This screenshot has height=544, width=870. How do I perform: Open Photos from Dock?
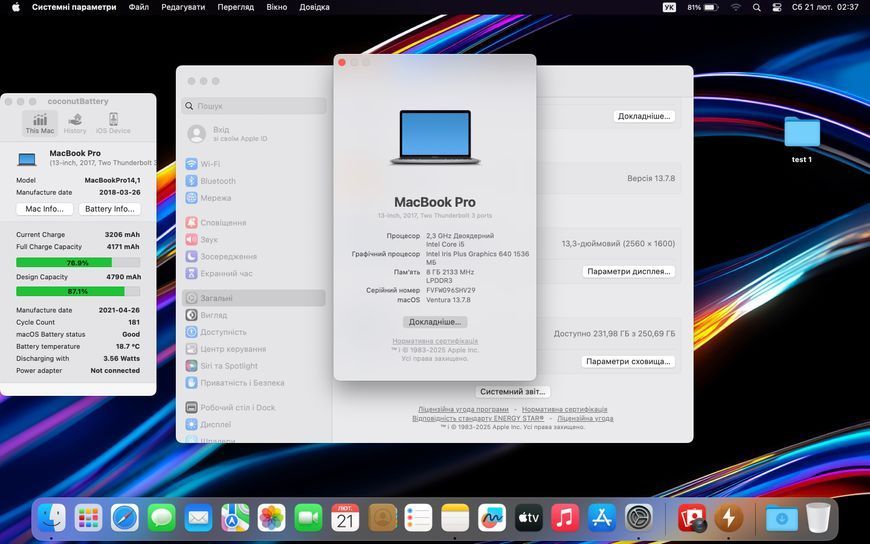(x=271, y=518)
